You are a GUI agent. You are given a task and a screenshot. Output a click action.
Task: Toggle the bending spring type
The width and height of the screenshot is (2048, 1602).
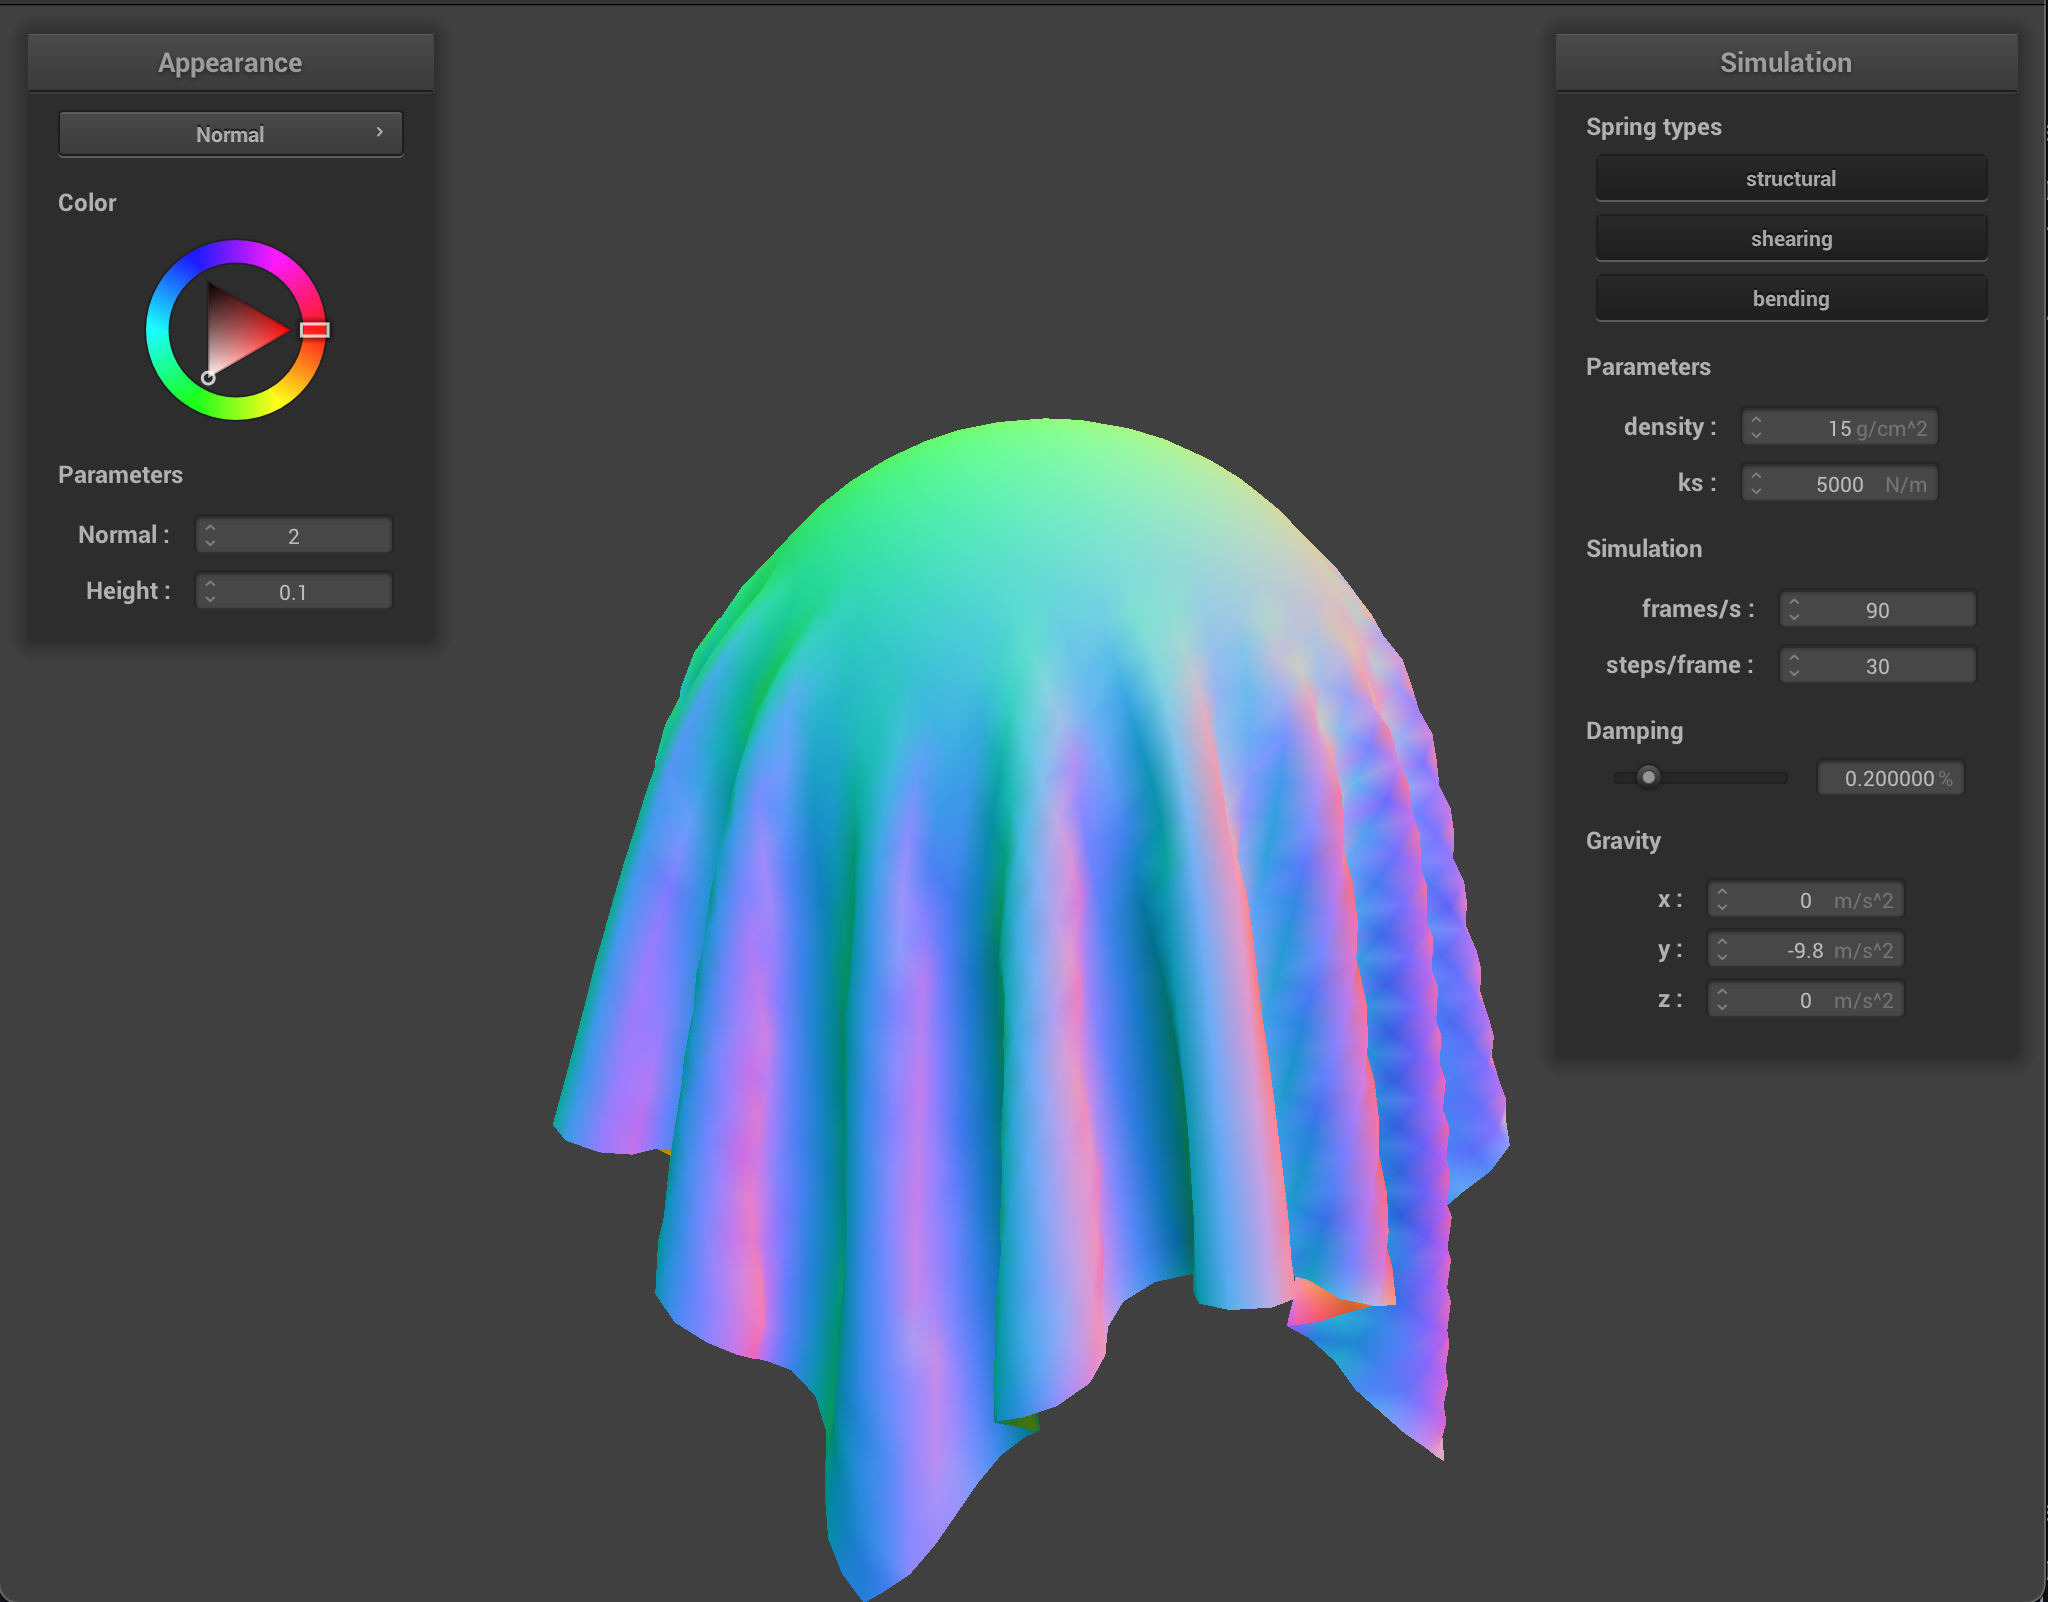[1790, 297]
